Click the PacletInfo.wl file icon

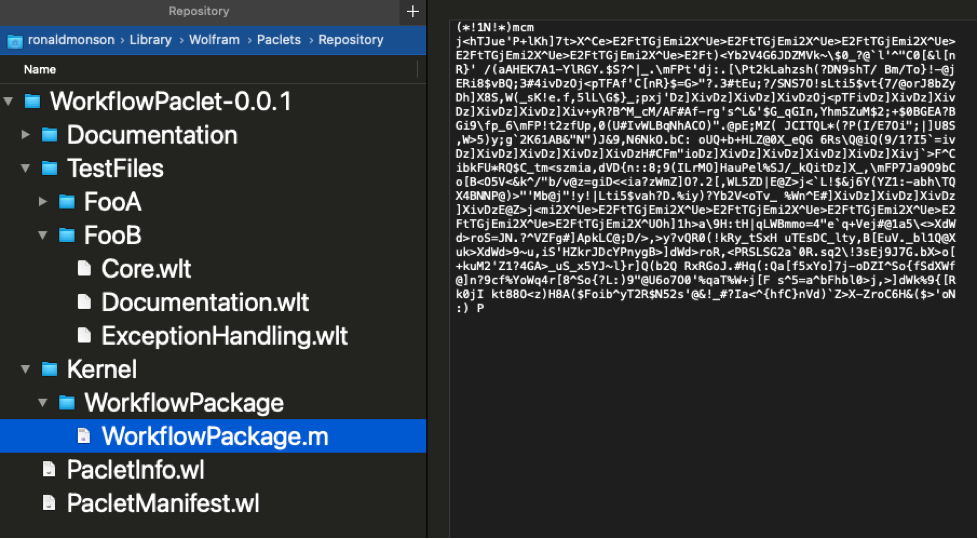tap(50, 469)
